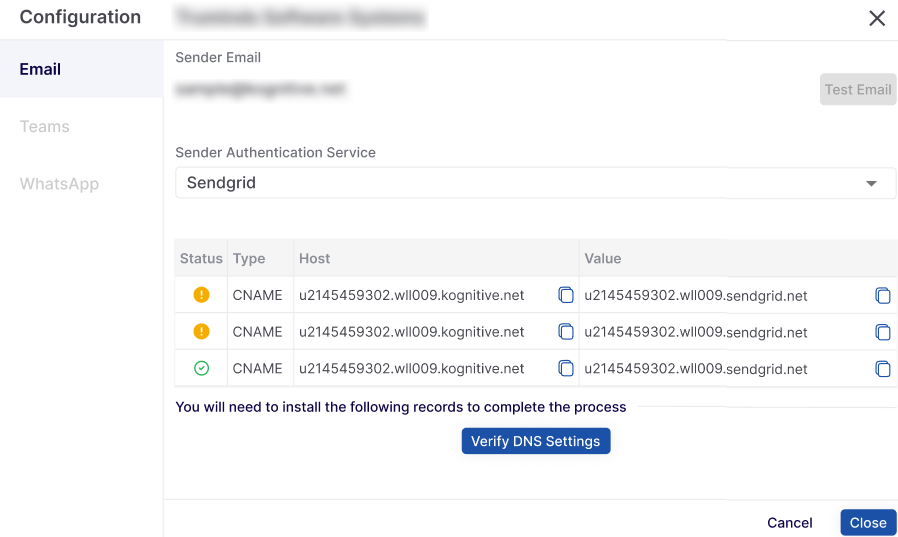
Task: Click Verify DNS Settings
Action: coord(535,441)
